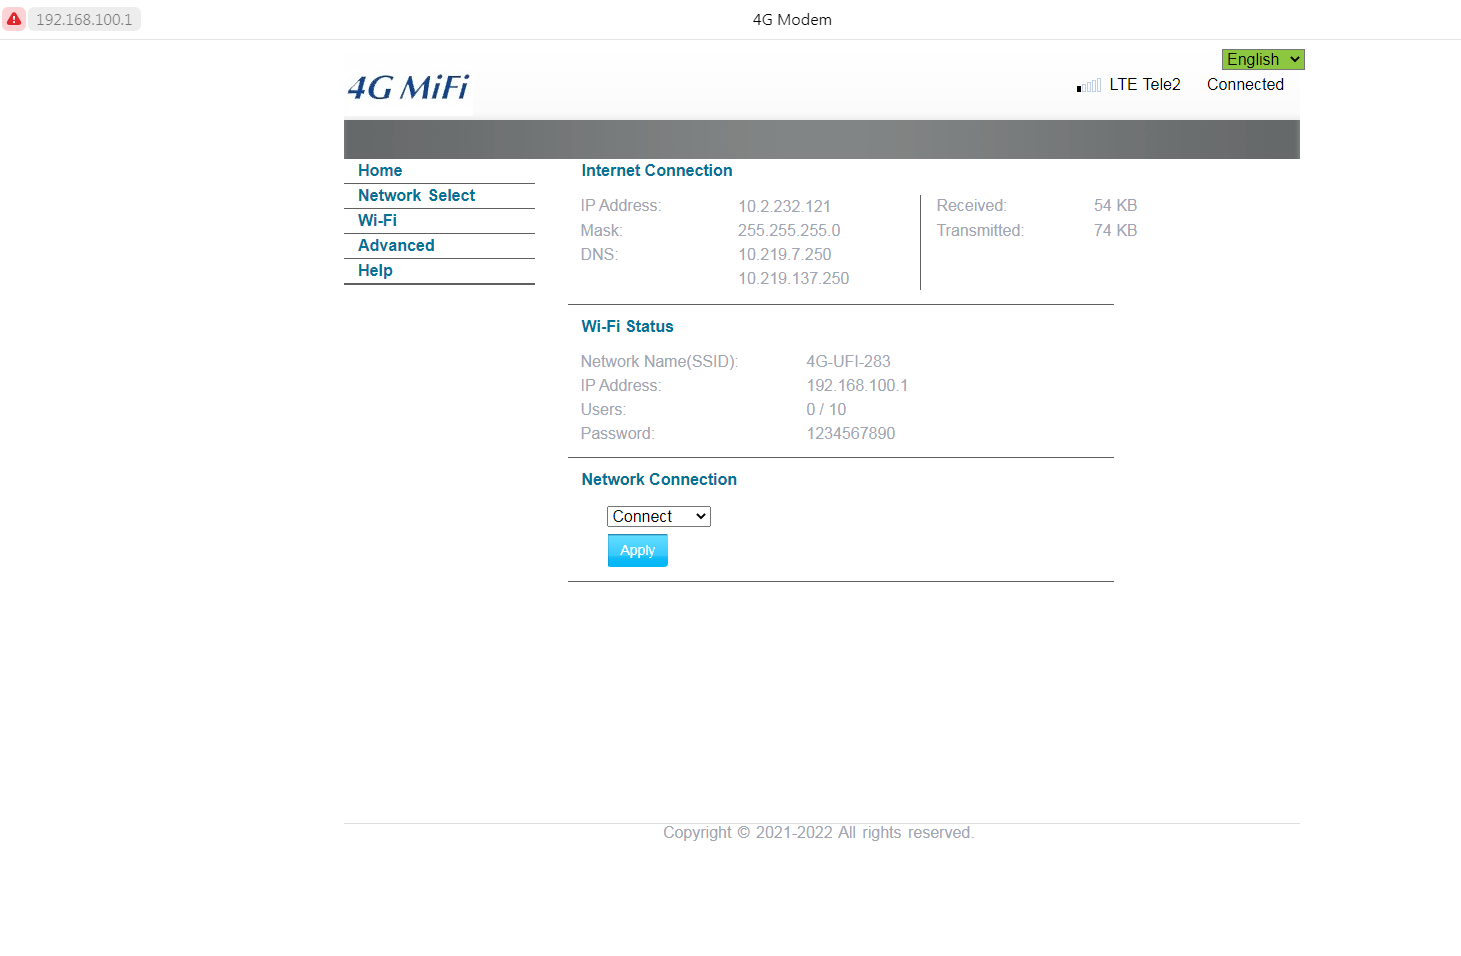Open the English language dropdown

coord(1262,60)
